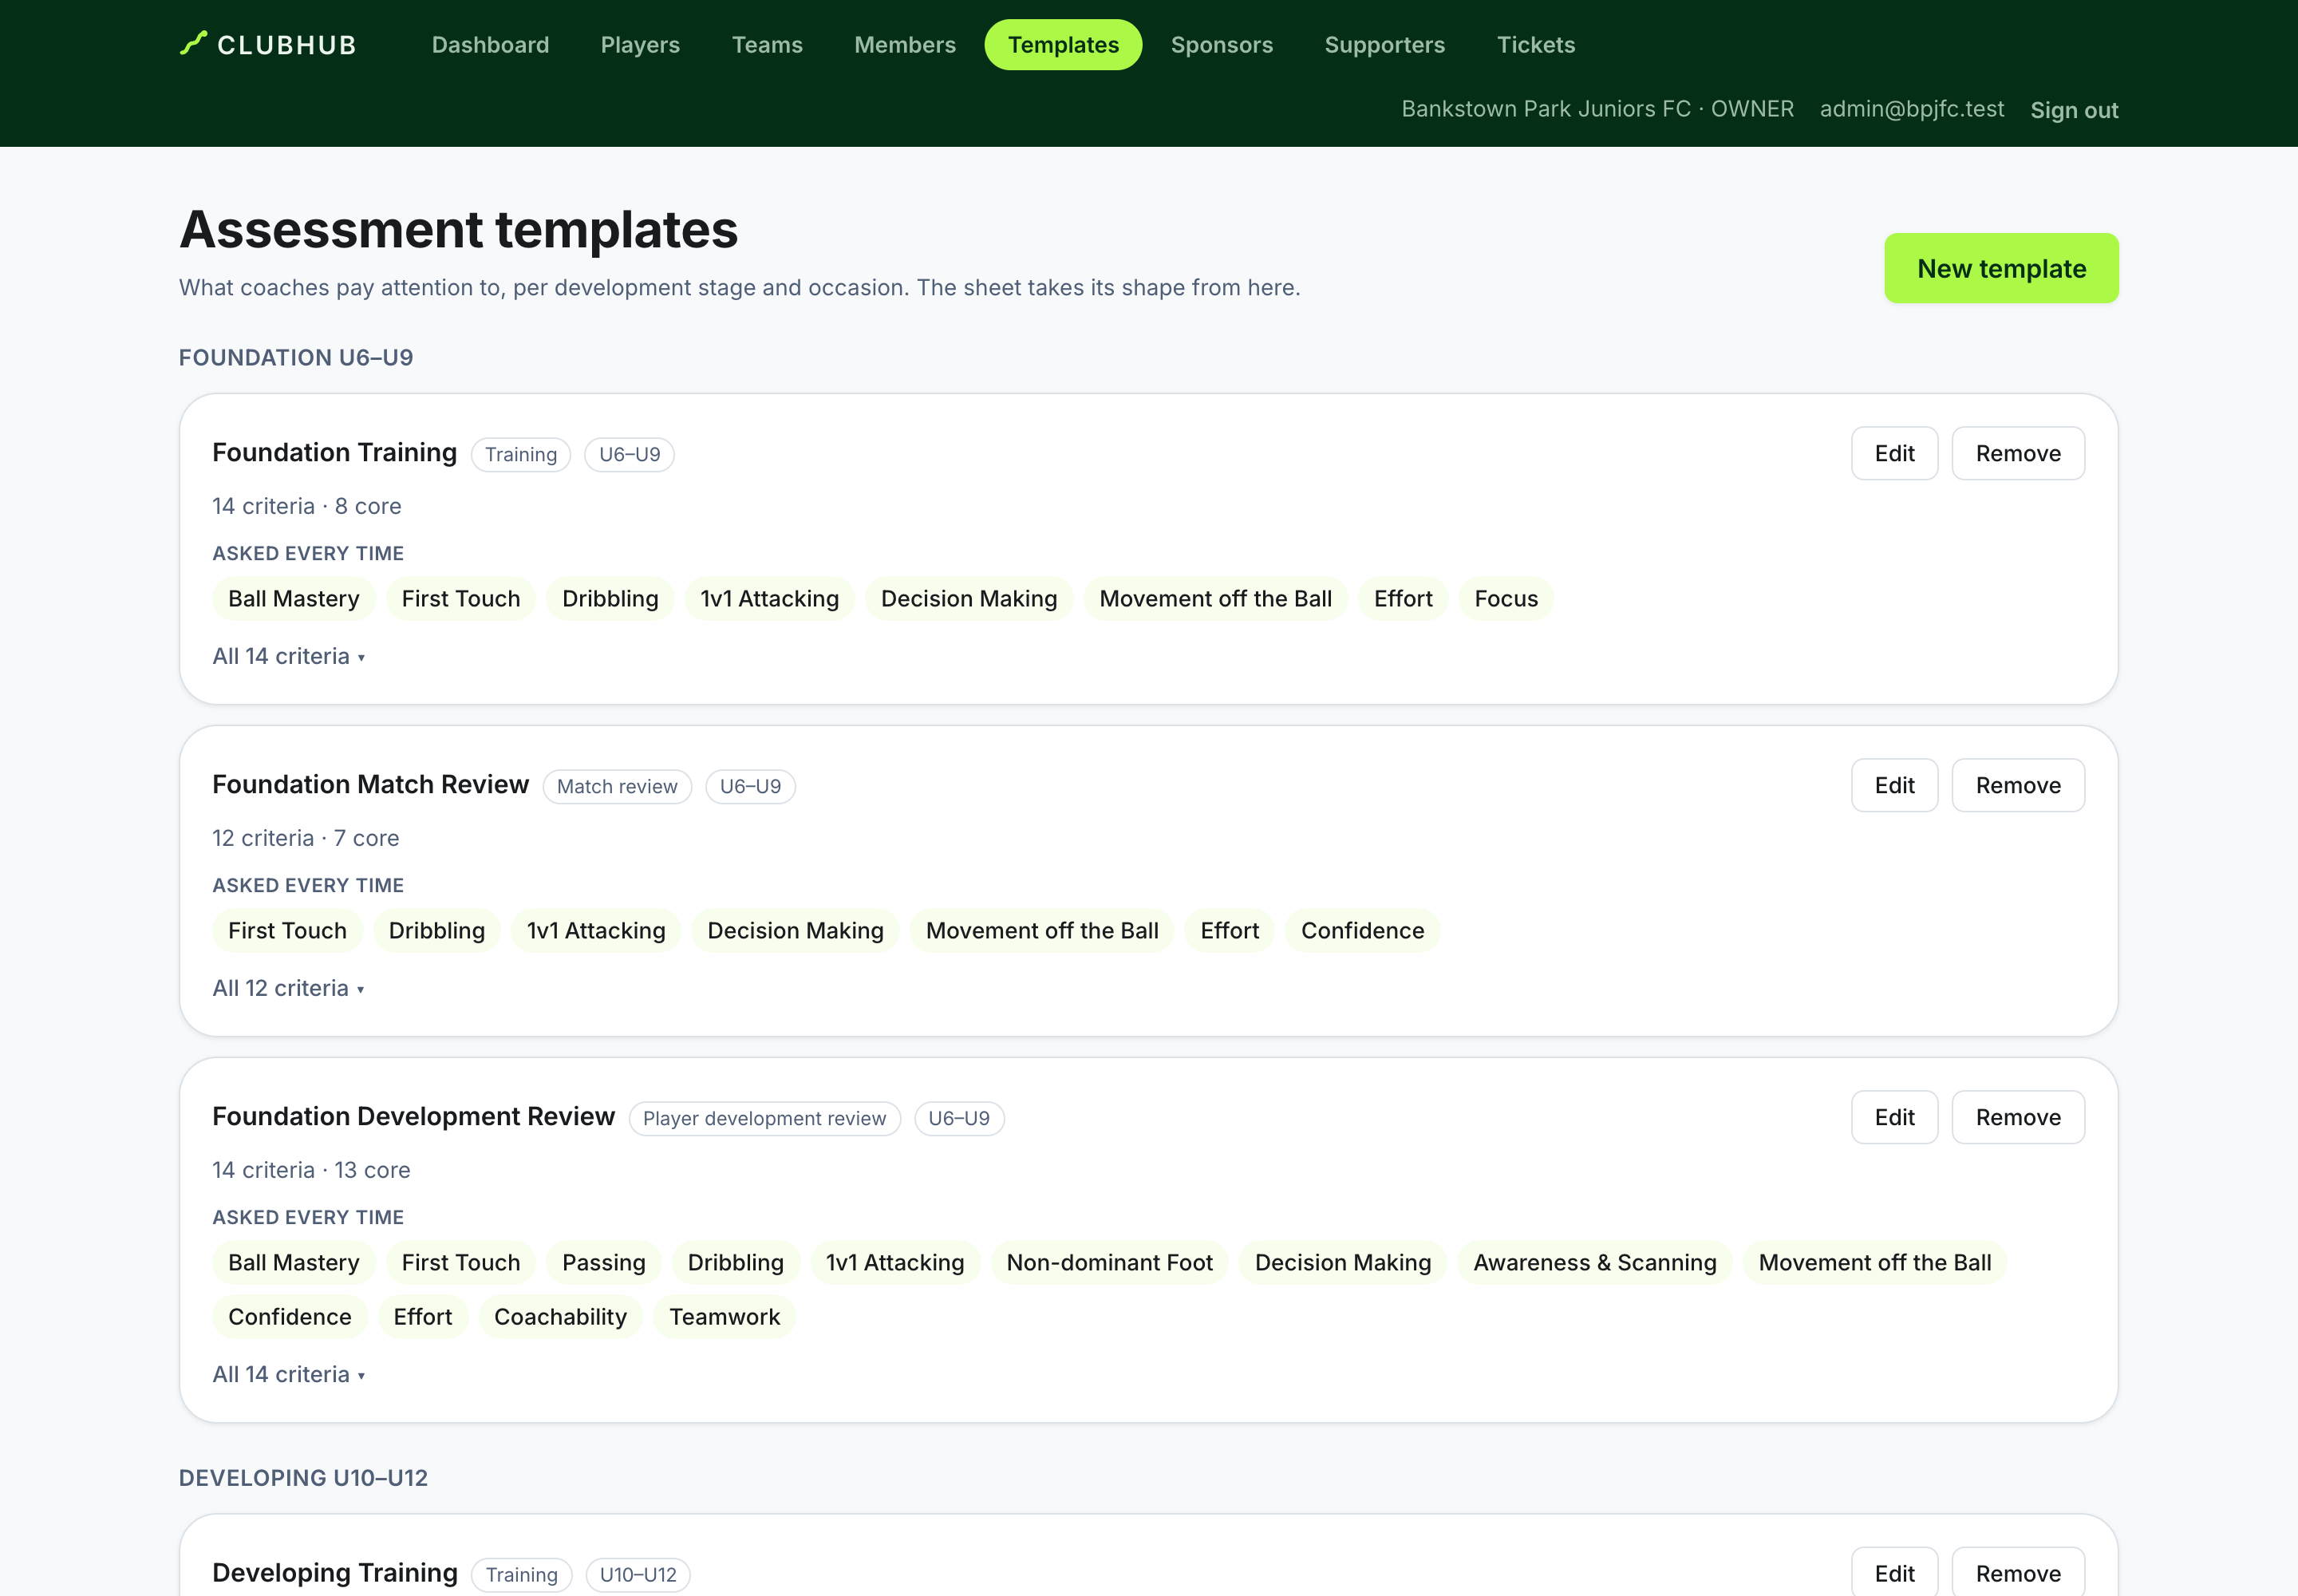Edit the Developing Training template
2298x1596 pixels.
(1894, 1573)
